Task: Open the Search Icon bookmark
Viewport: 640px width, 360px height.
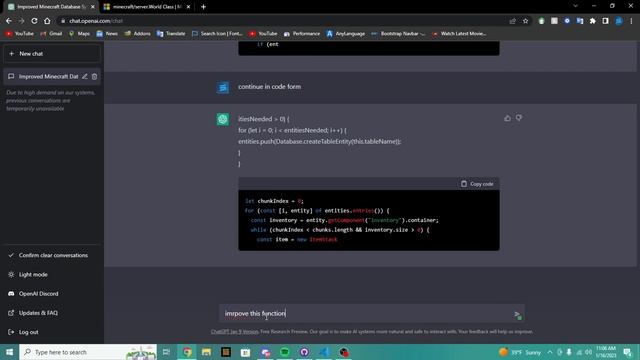Action: coord(217,33)
